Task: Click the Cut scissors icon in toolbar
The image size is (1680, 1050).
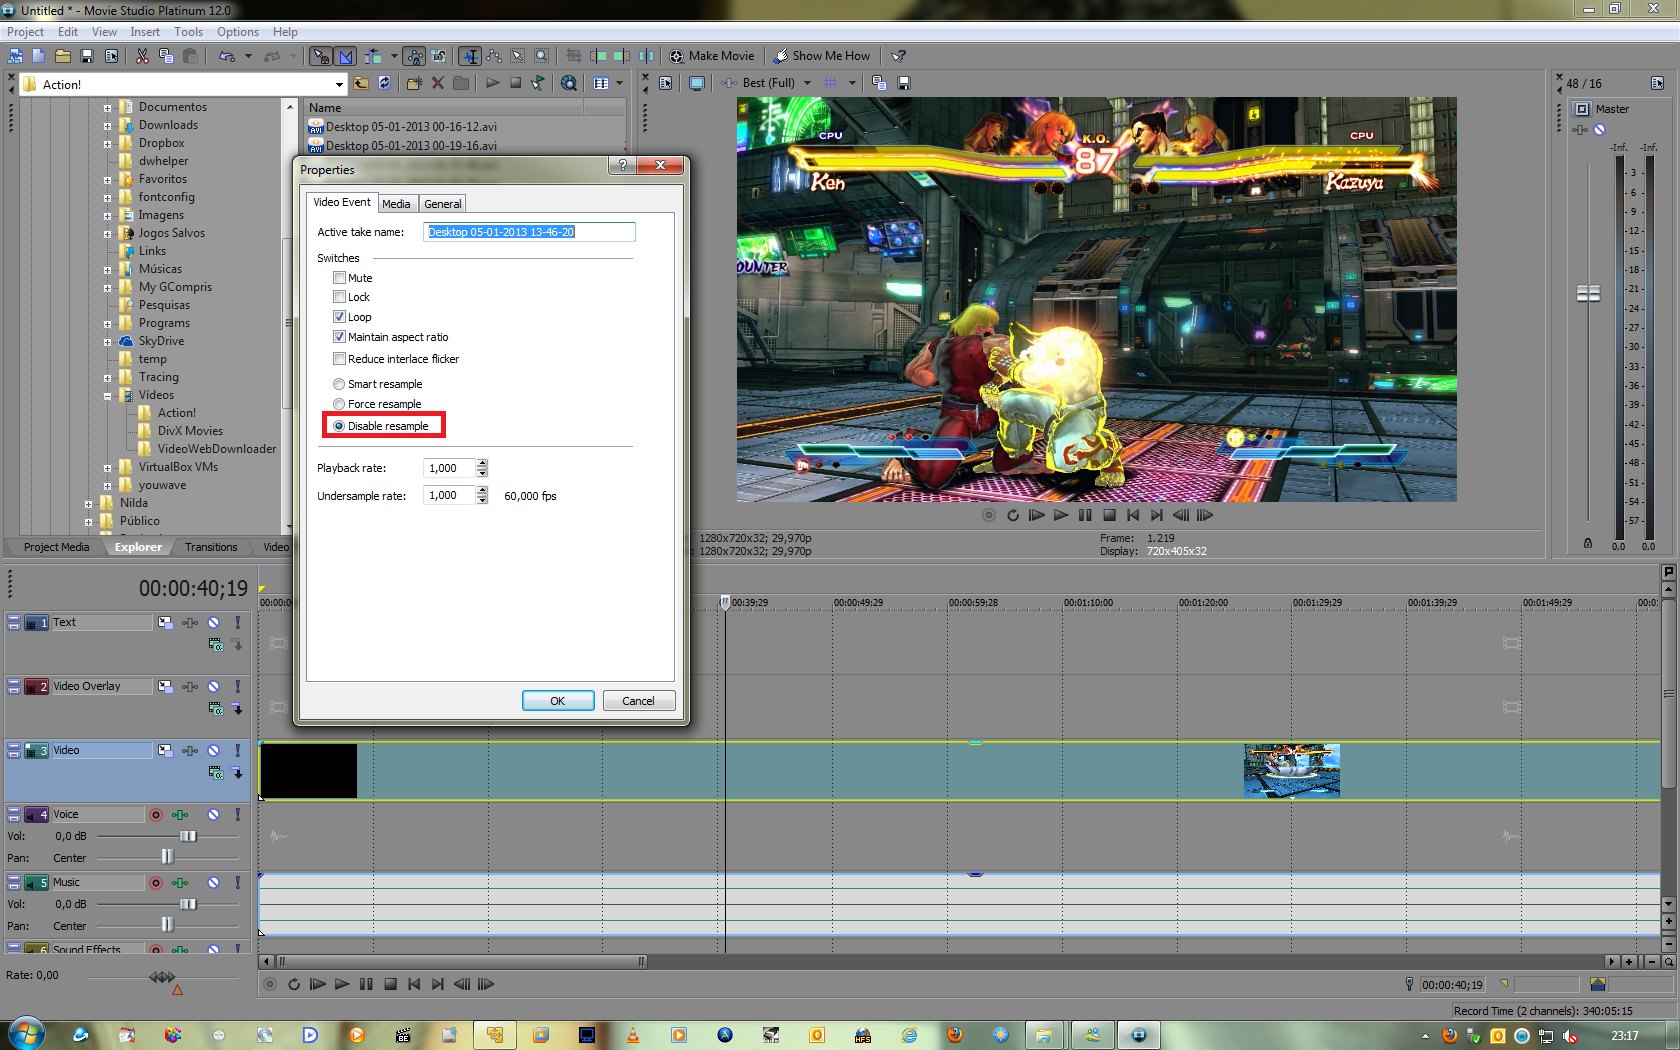Action: [142, 56]
